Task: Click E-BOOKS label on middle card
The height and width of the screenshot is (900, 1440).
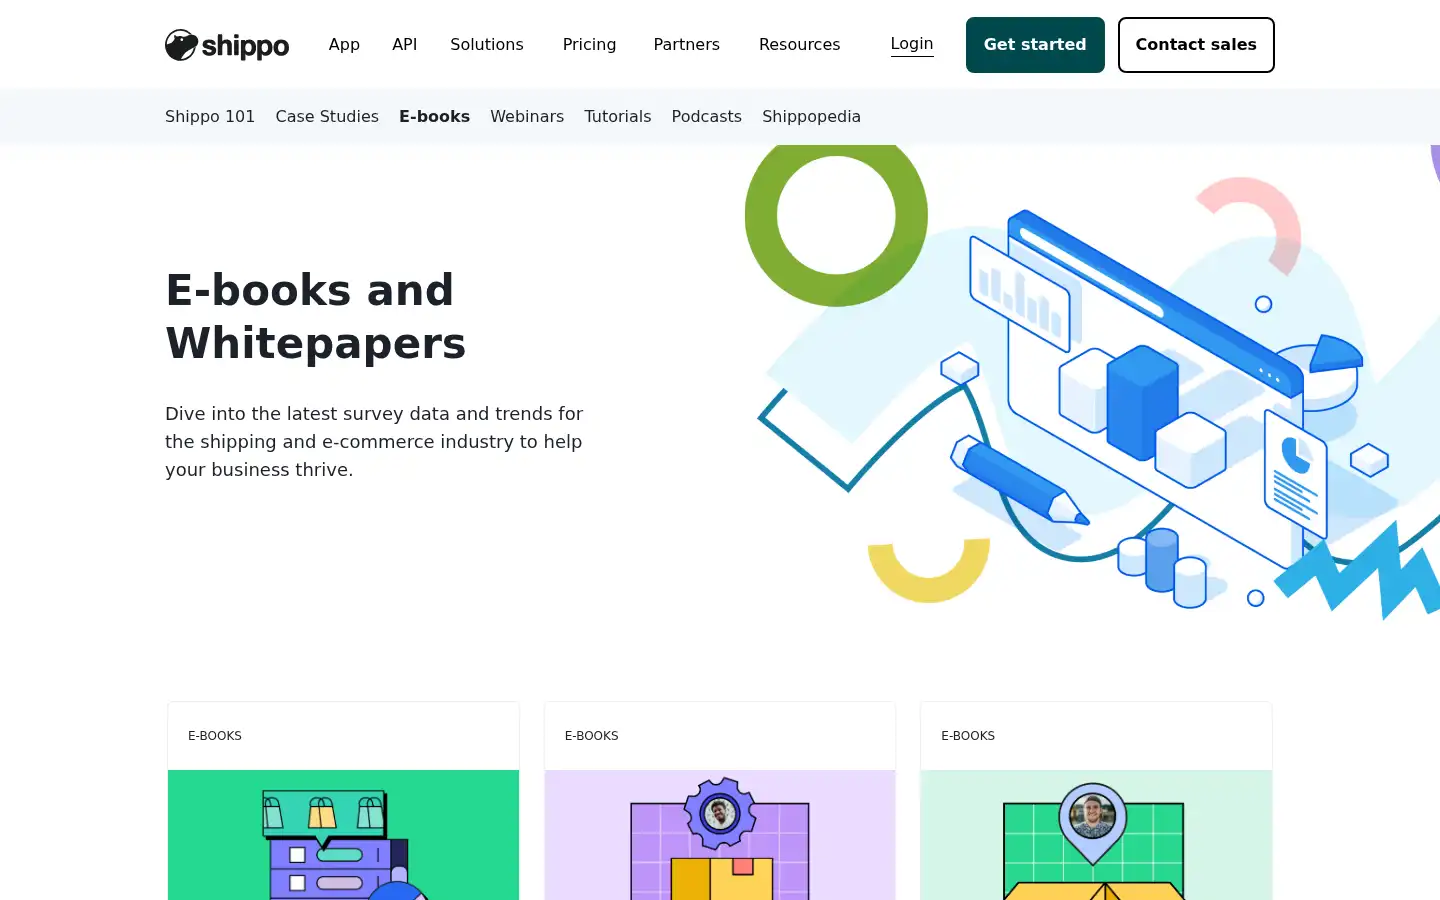Action: [592, 736]
